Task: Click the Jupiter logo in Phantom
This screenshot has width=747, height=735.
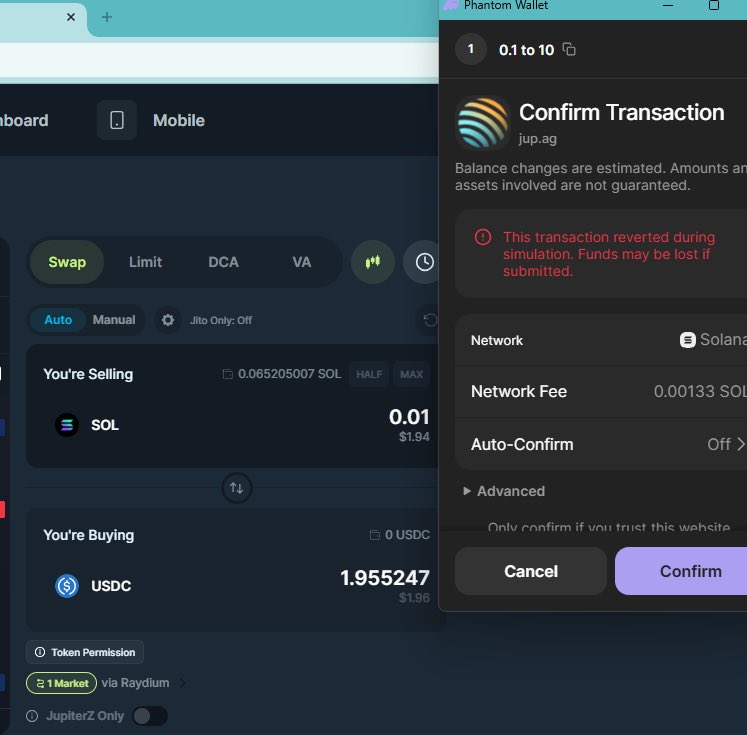Action: pyautogui.click(x=483, y=122)
